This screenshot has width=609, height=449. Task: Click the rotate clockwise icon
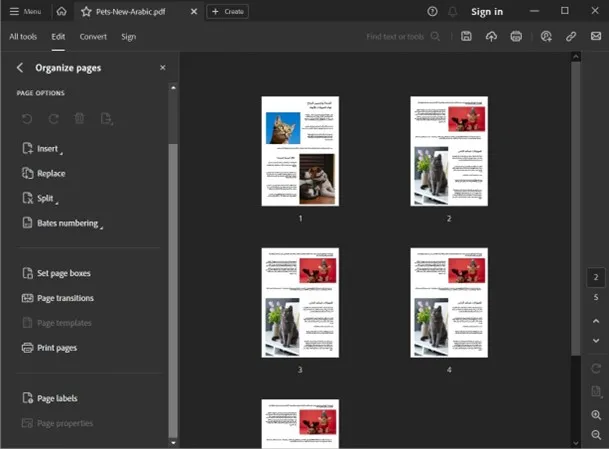(x=53, y=119)
